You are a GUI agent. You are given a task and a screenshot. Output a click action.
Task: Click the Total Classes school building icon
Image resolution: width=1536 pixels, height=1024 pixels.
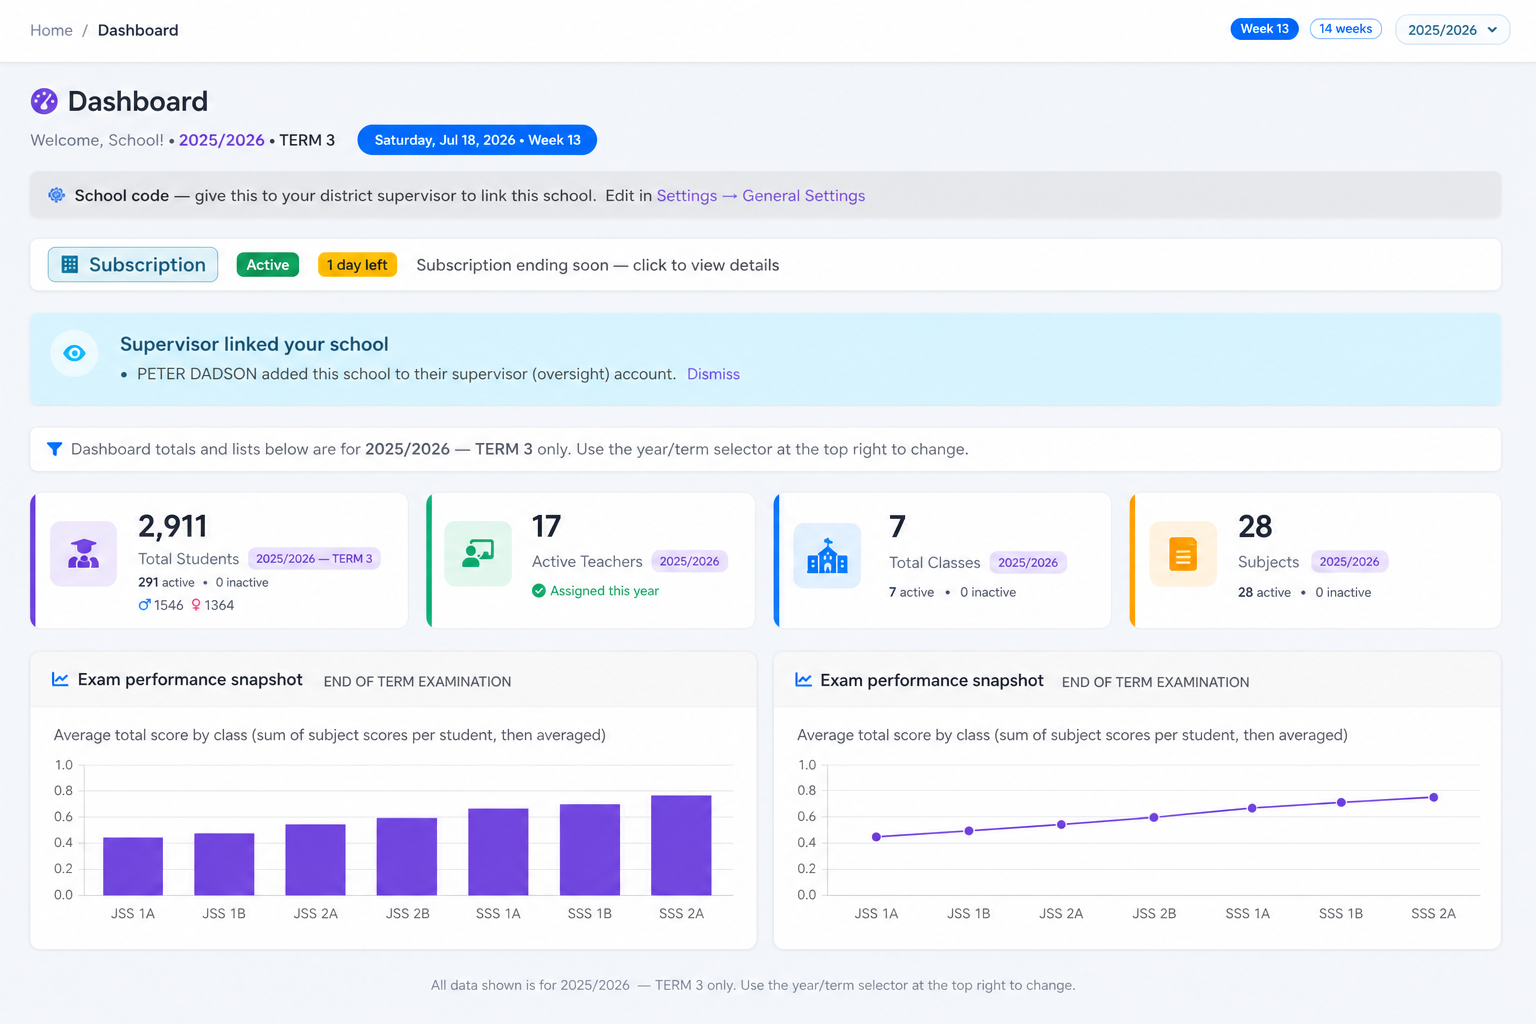[827, 555]
